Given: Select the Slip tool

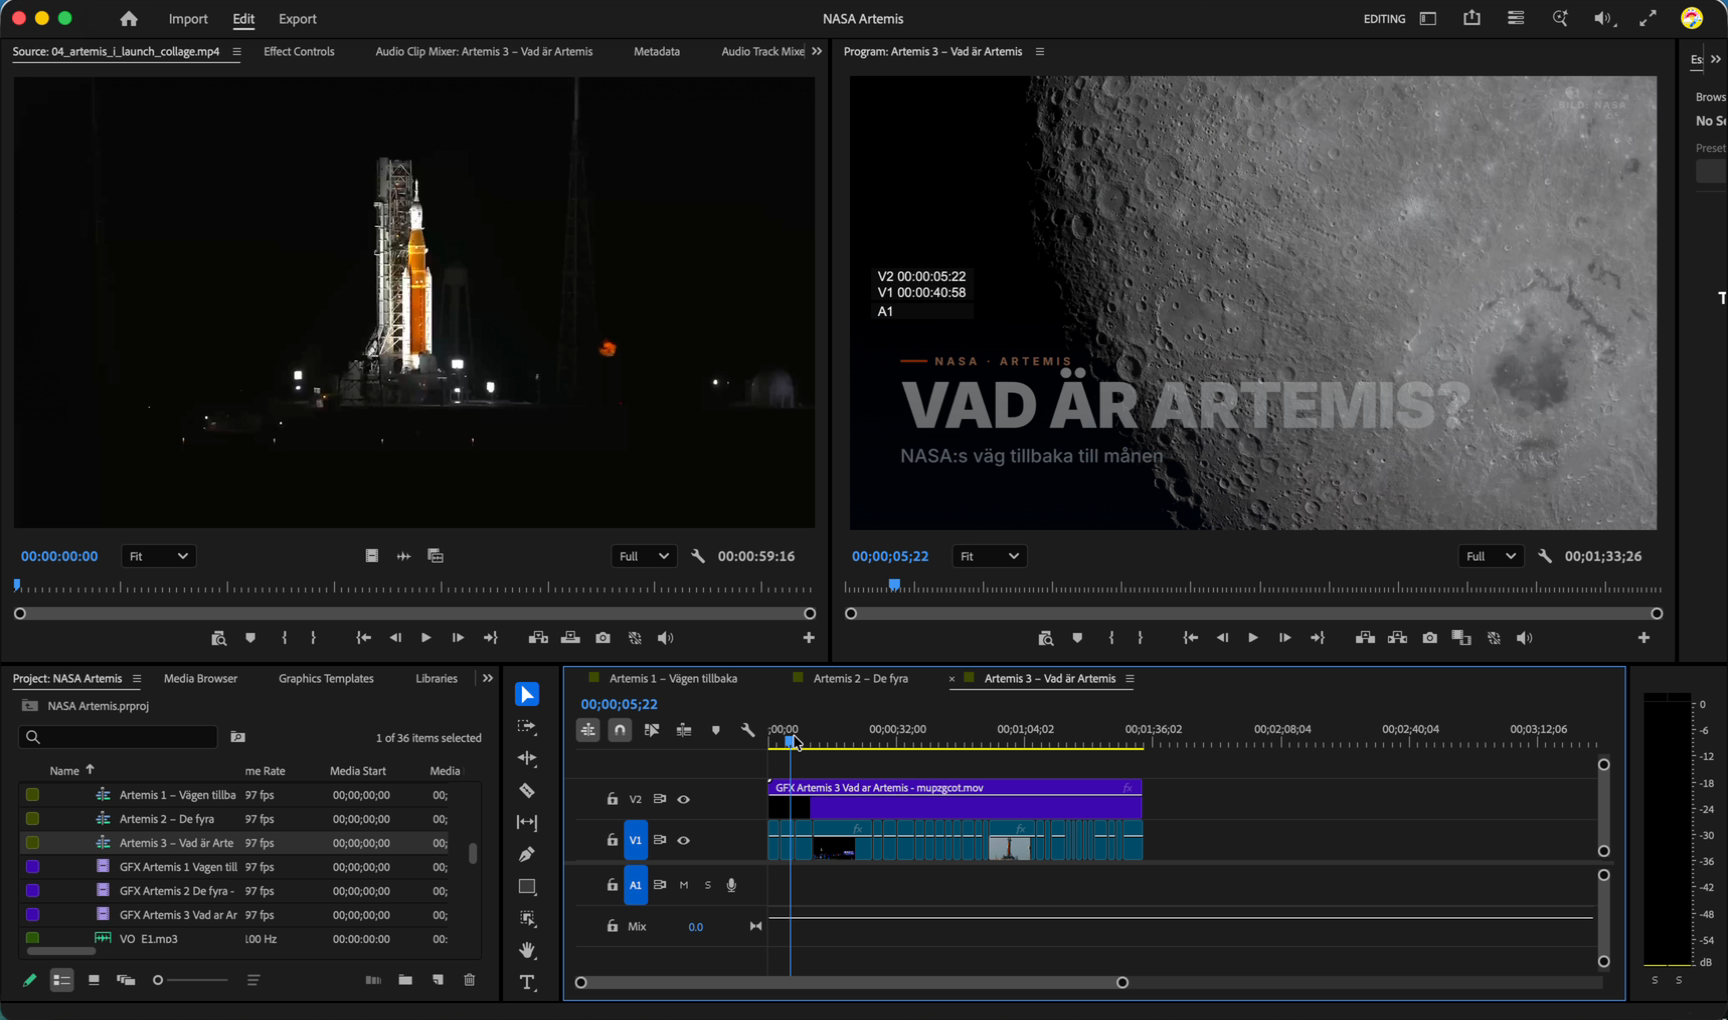Looking at the screenshot, I should pyautogui.click(x=527, y=822).
